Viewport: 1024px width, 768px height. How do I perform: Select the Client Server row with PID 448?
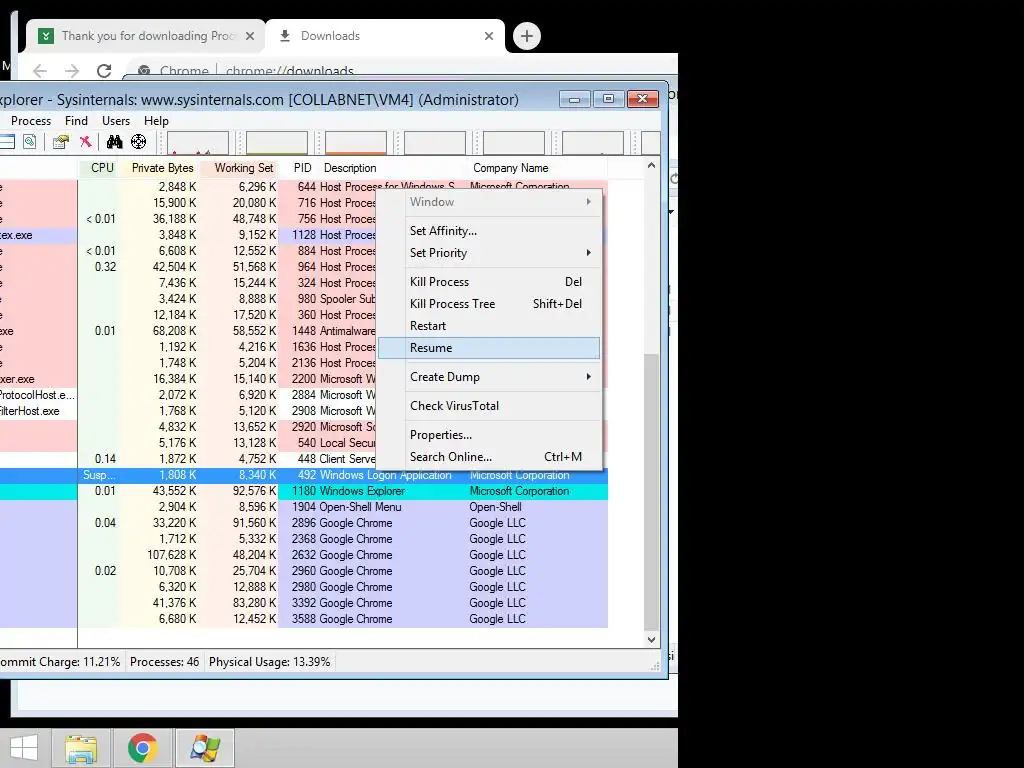pos(304,459)
